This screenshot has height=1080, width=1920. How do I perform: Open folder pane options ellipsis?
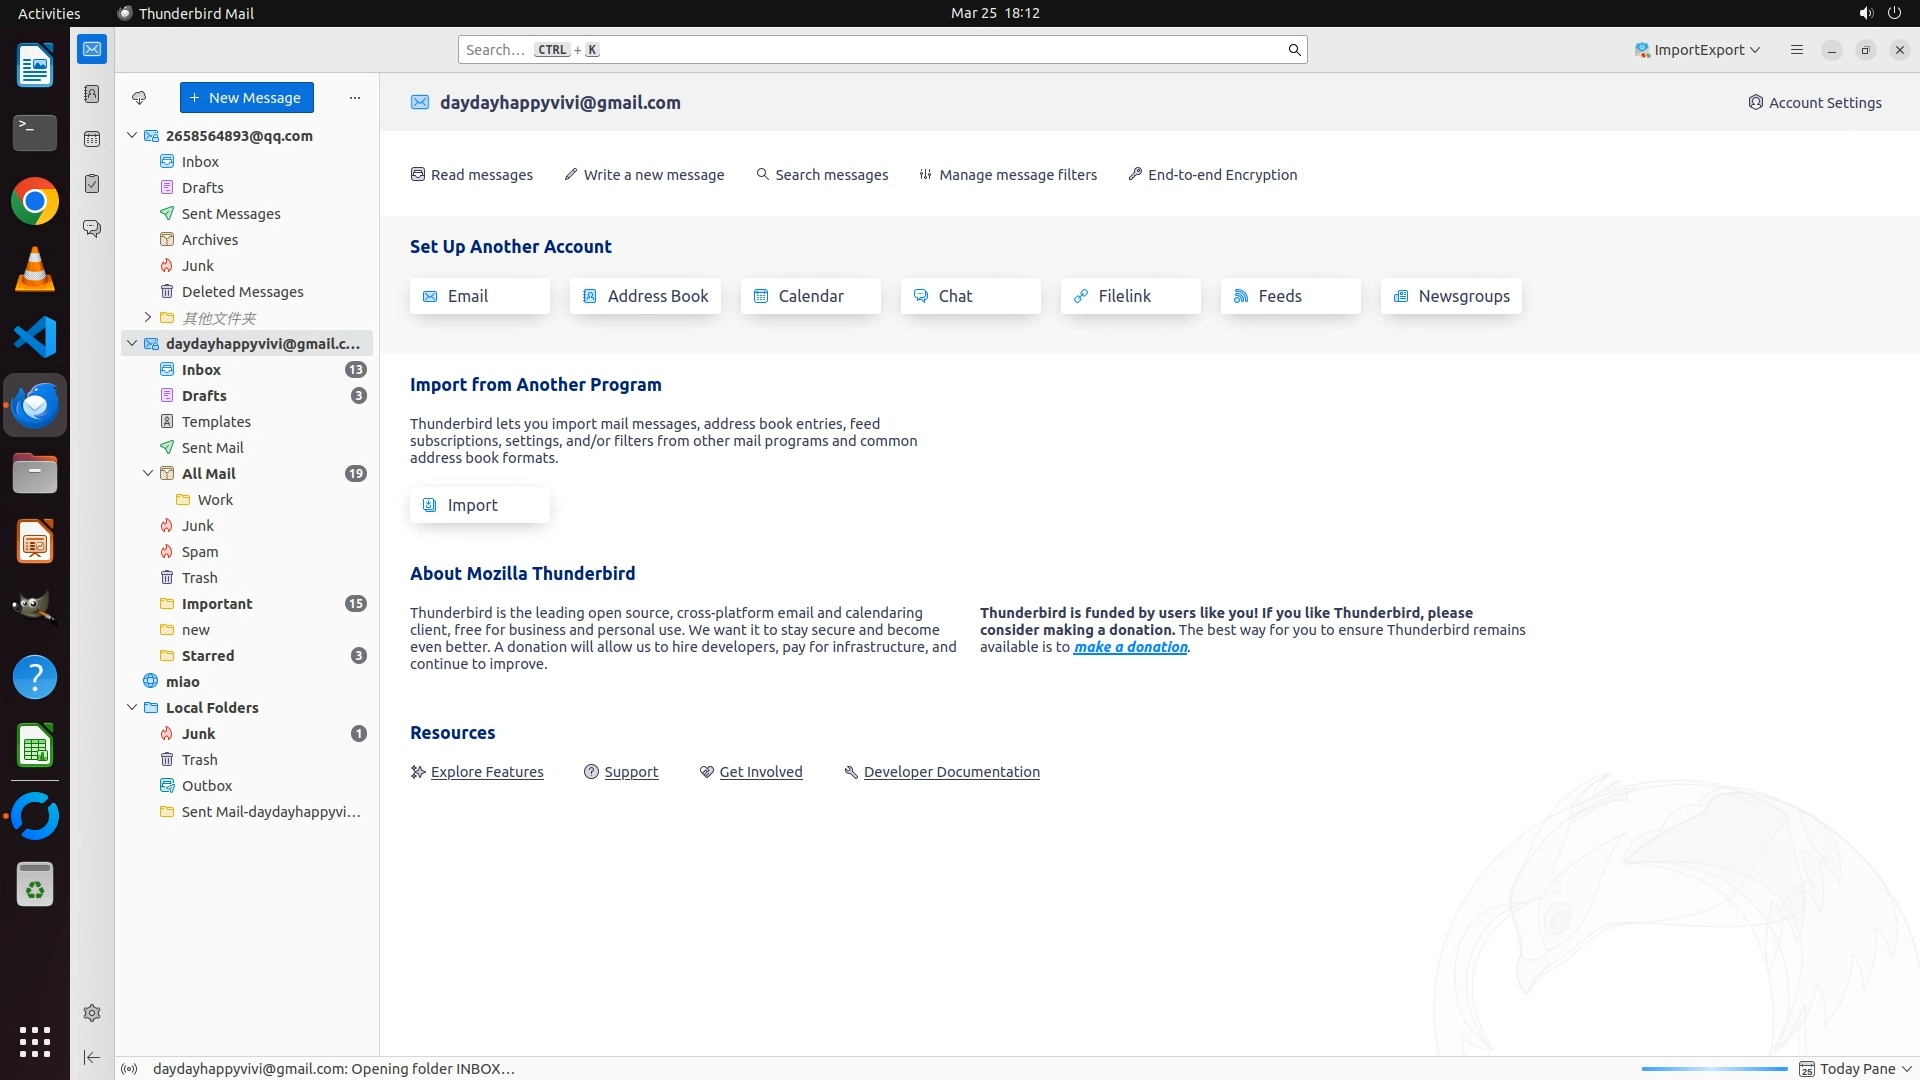point(354,98)
